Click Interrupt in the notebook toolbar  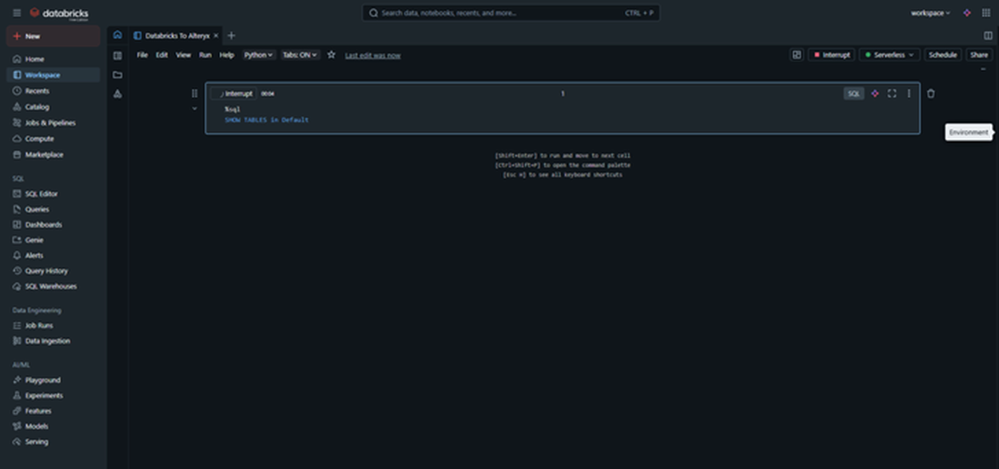point(831,55)
